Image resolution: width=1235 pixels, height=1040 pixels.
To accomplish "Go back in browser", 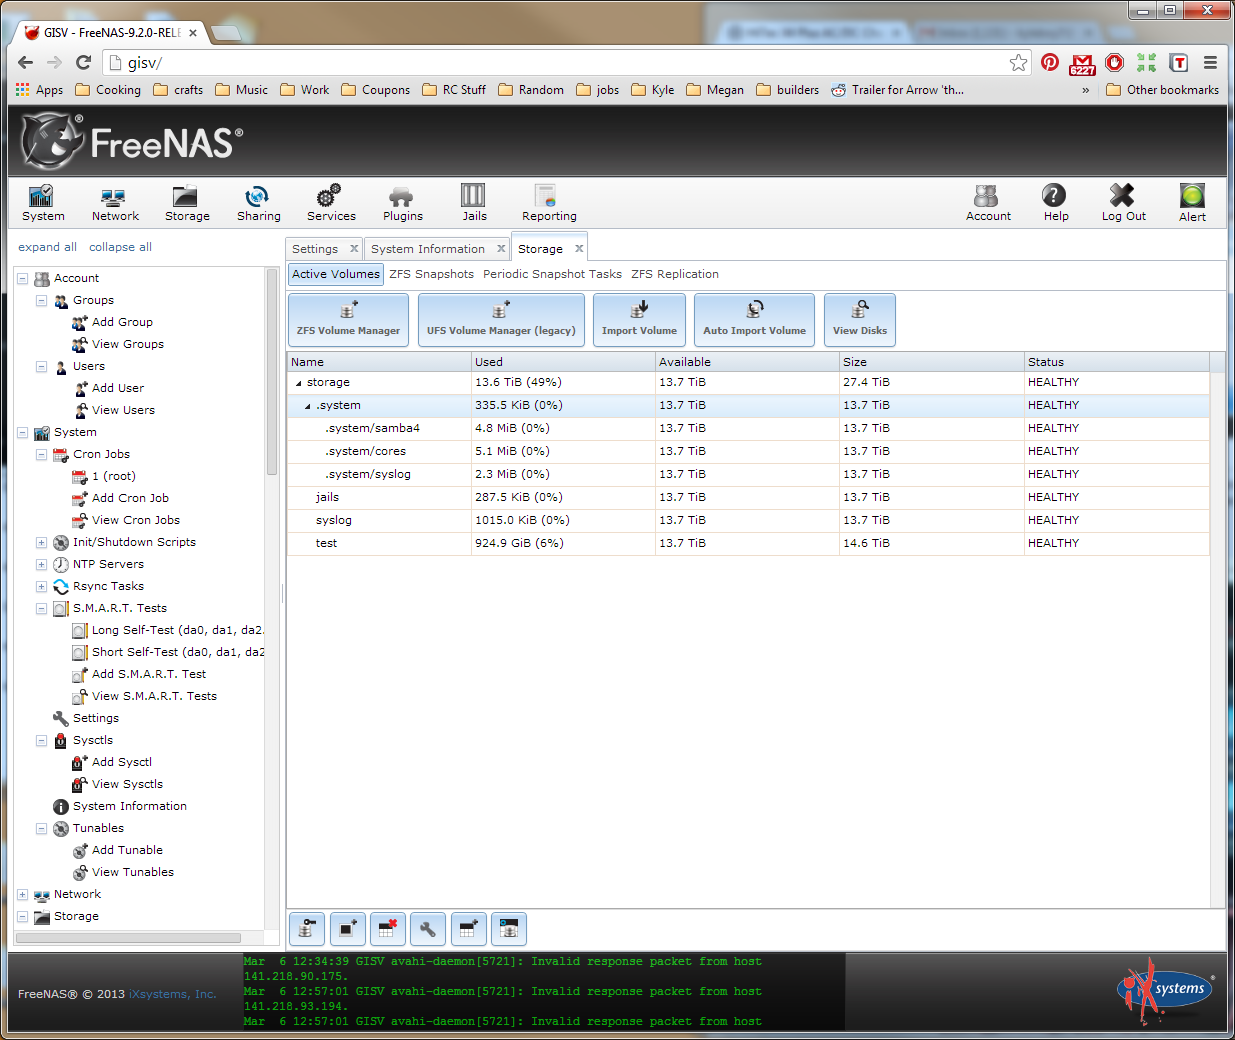I will (x=26, y=62).
